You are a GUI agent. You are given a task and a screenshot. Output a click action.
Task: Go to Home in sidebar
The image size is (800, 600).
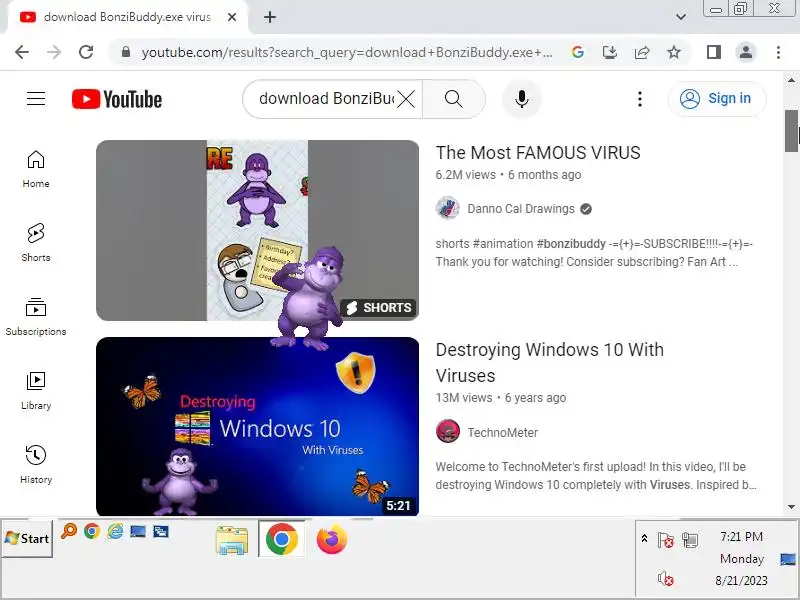[36, 169]
